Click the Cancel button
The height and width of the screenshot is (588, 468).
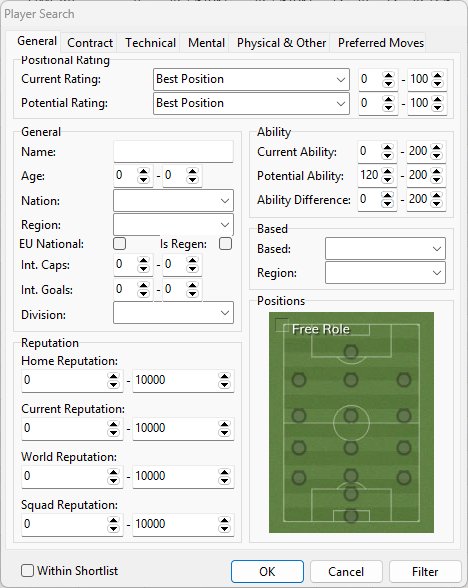coord(346,572)
